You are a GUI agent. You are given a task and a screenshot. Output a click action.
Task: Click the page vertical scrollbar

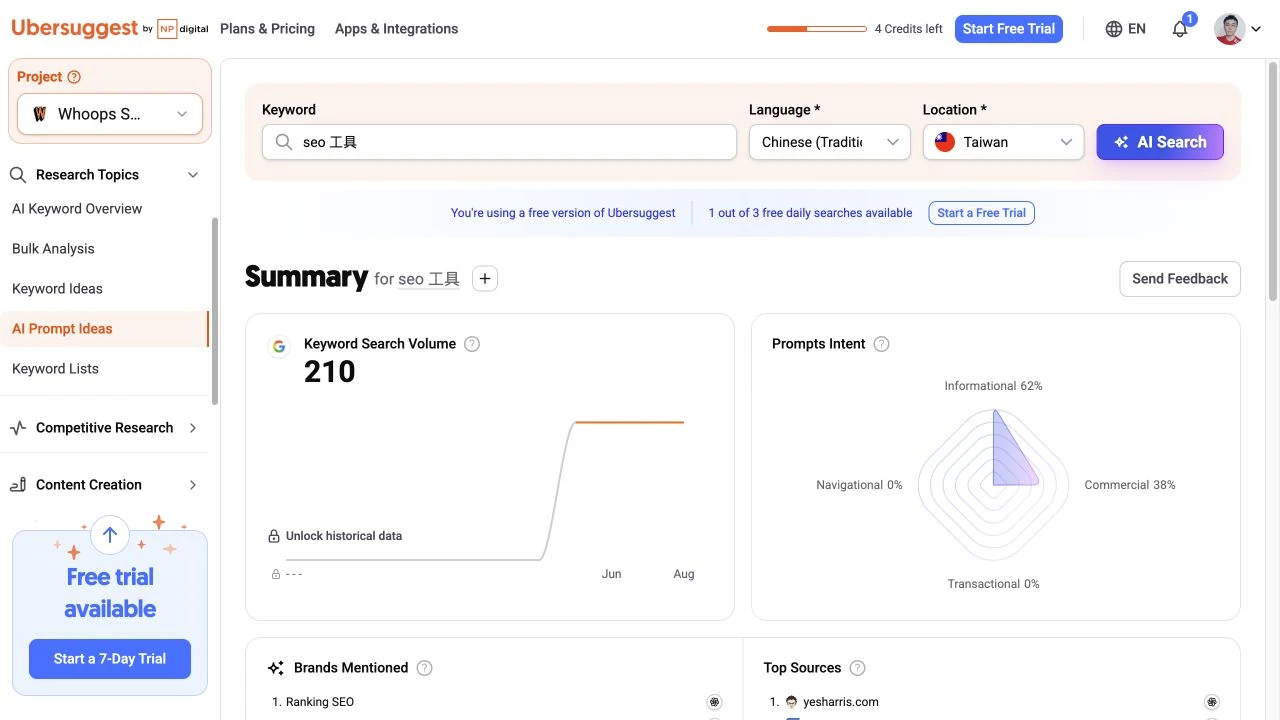[x=1273, y=180]
